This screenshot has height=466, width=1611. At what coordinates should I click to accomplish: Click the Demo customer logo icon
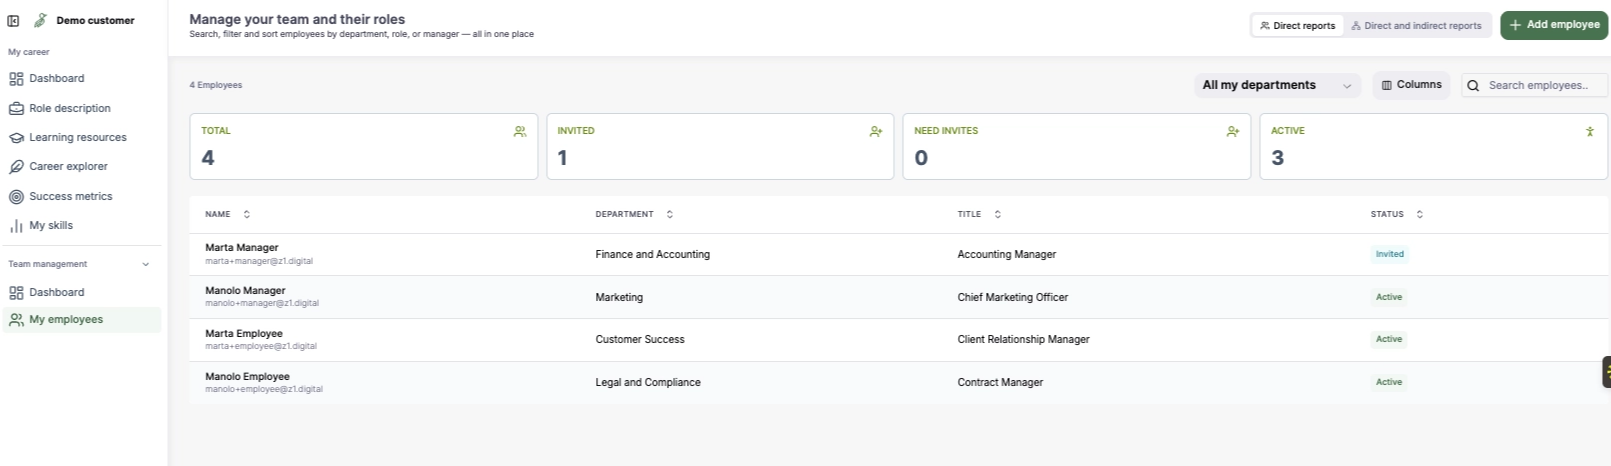pyautogui.click(x=40, y=20)
